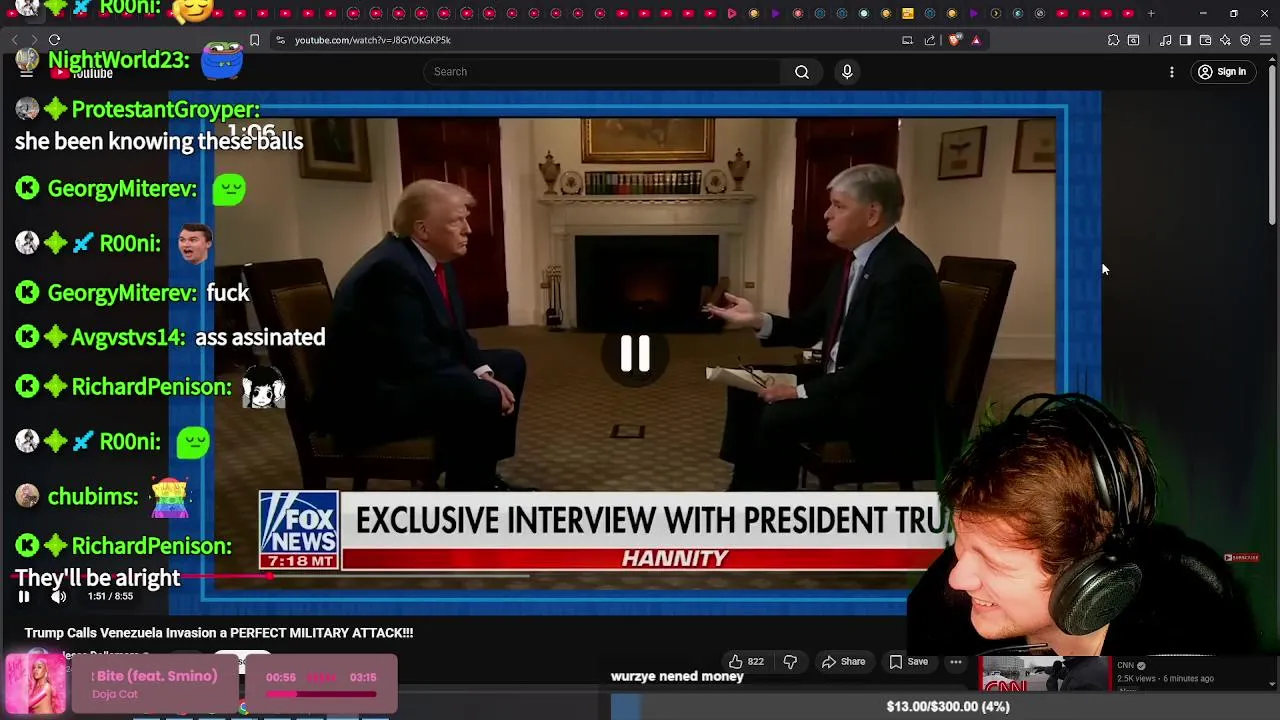Open the music note playlist icon
Screen dimensions: 1280x720
[1165, 40]
